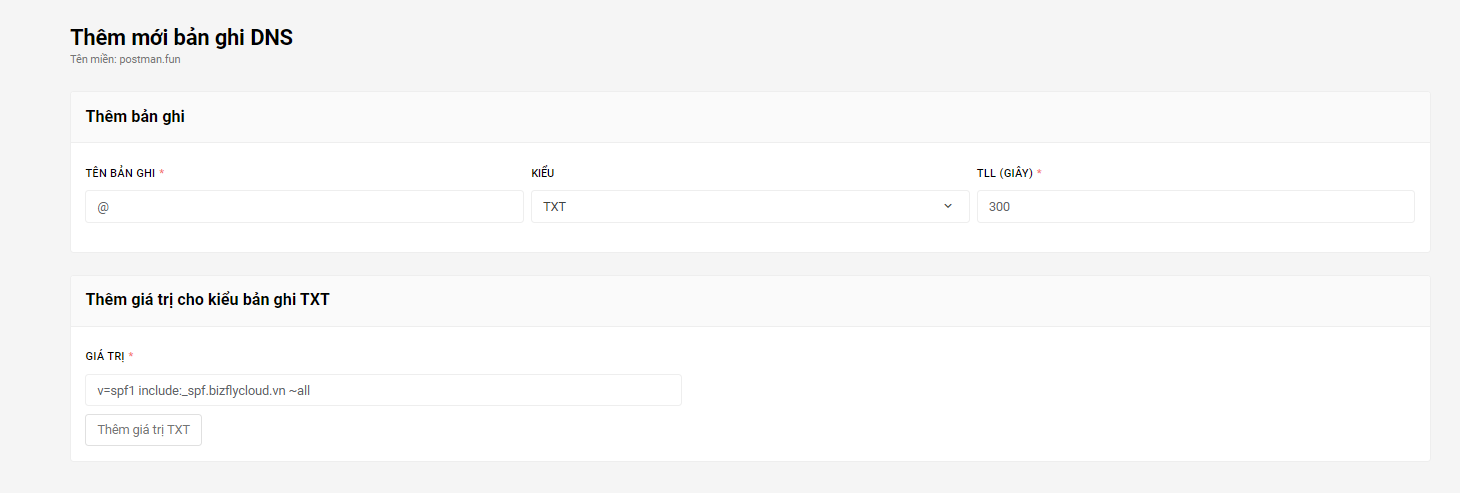Screen dimensions: 1460x493
Task: Click the TLL (GIÂY) label
Action: click(1005, 173)
